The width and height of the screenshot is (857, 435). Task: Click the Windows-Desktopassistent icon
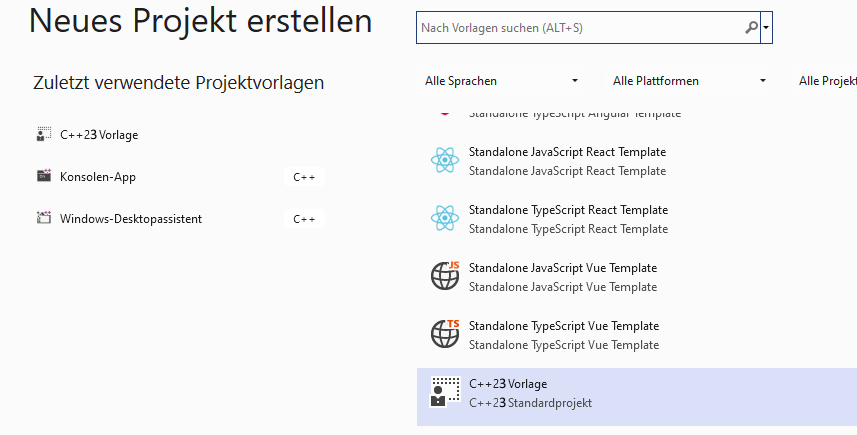pos(44,218)
